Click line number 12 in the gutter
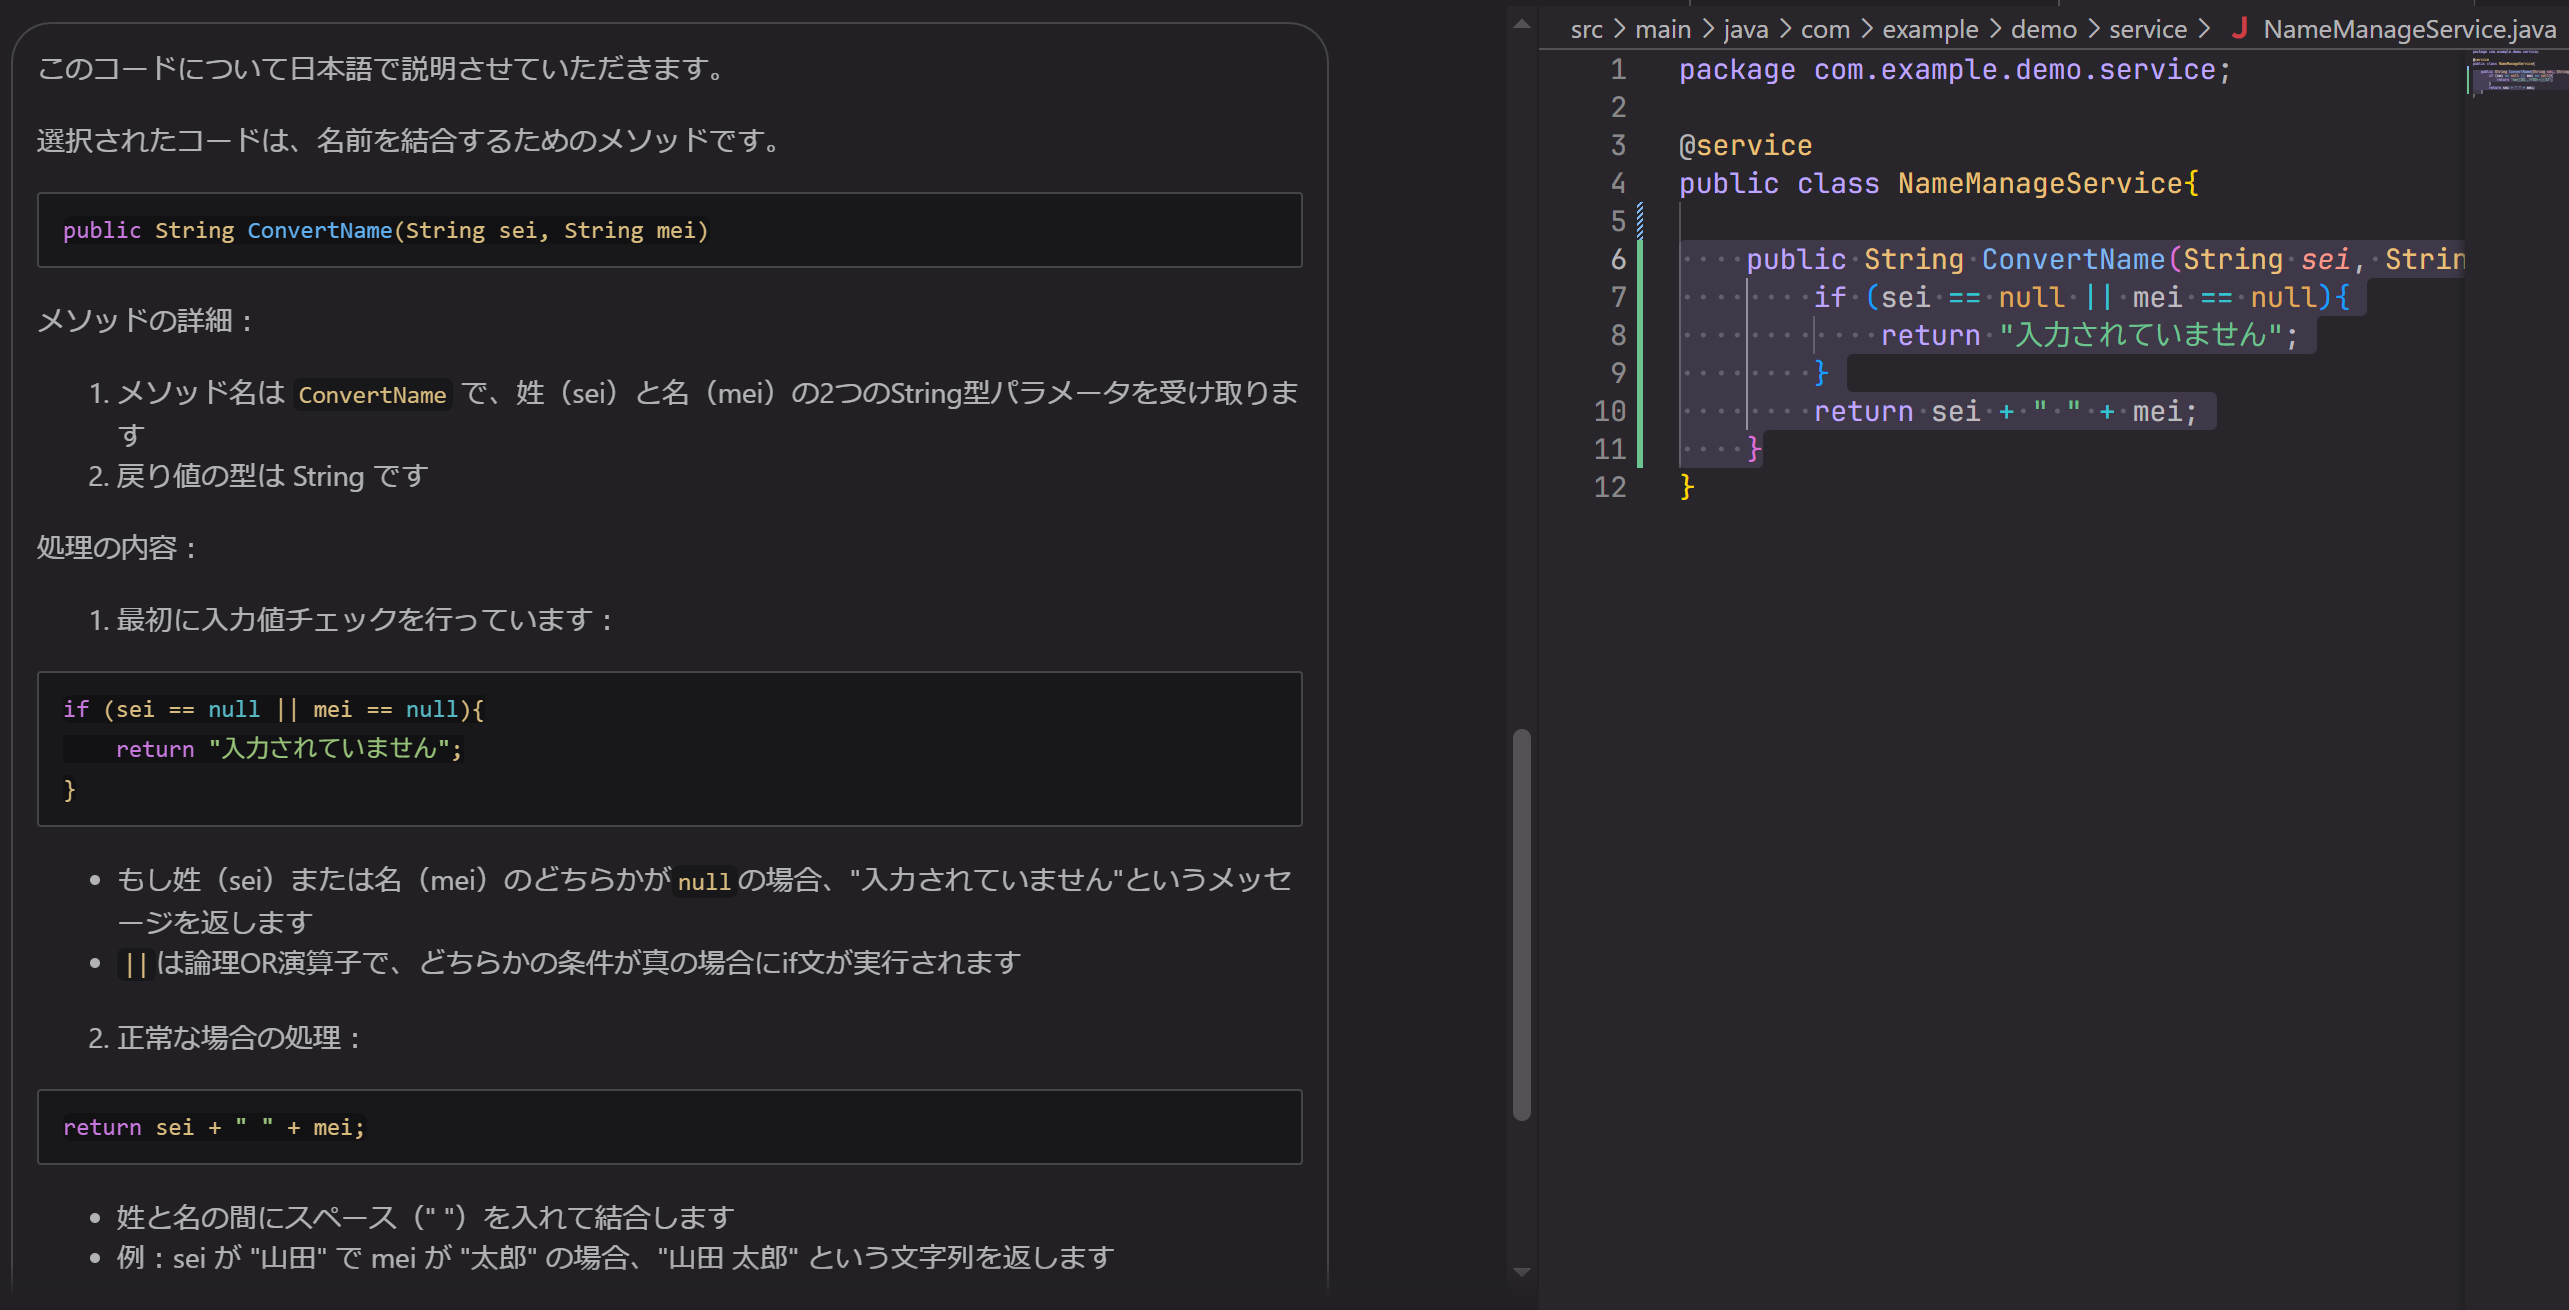The height and width of the screenshot is (1310, 2569). point(1610,487)
